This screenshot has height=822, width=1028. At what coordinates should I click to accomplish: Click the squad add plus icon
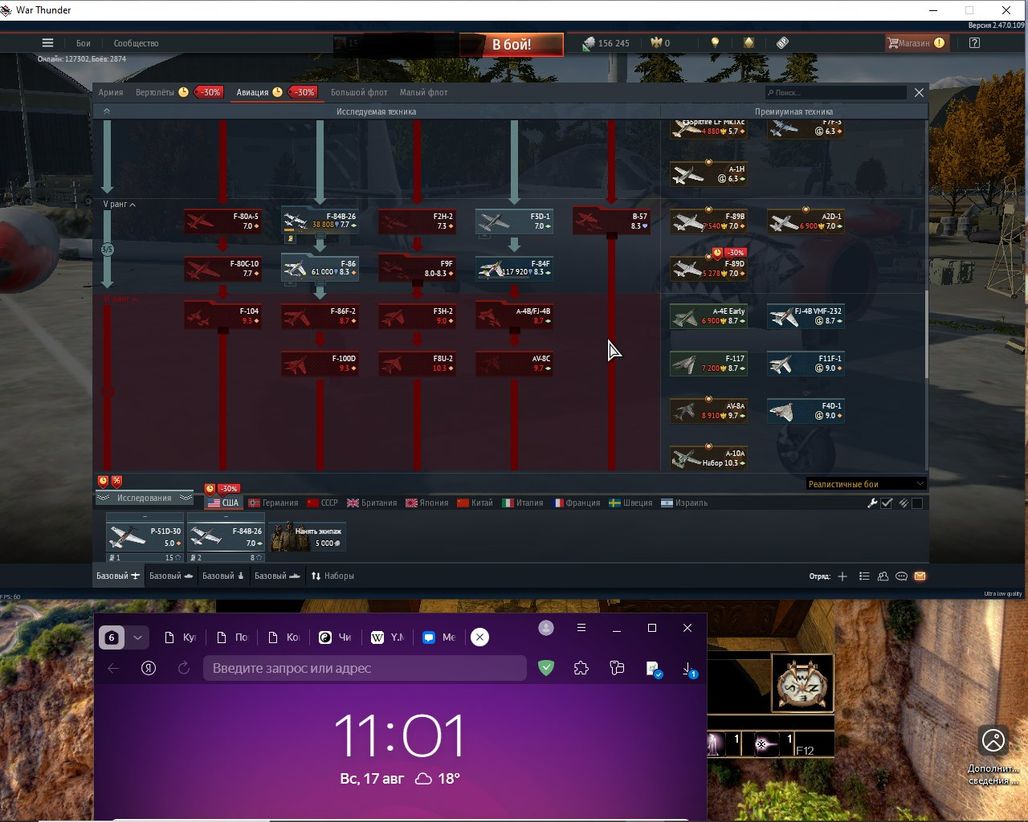click(x=842, y=576)
